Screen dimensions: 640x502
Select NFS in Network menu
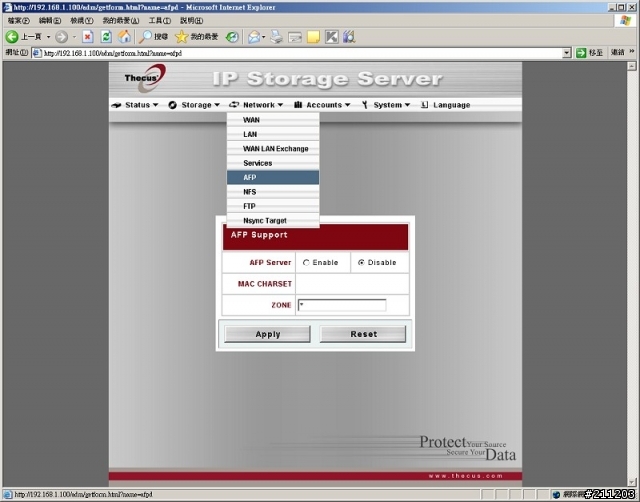tap(273, 192)
